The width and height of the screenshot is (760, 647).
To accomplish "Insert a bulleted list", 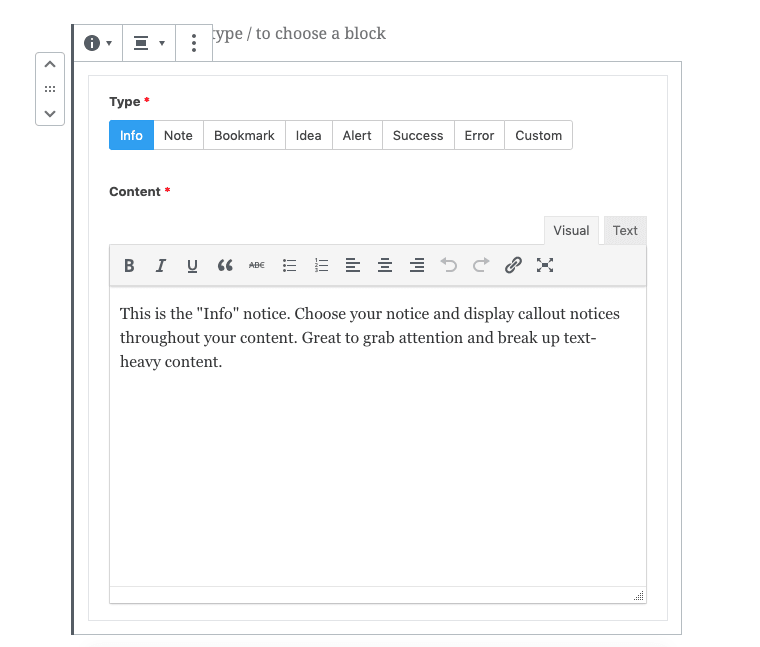I will click(x=289, y=266).
